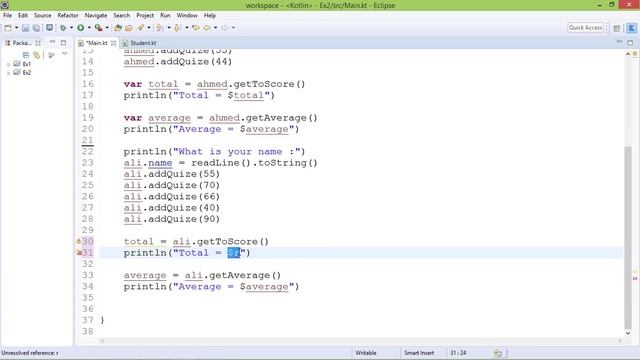The image size is (640, 360).
Task: Click the Debug bug icon
Action: [x=63, y=28]
